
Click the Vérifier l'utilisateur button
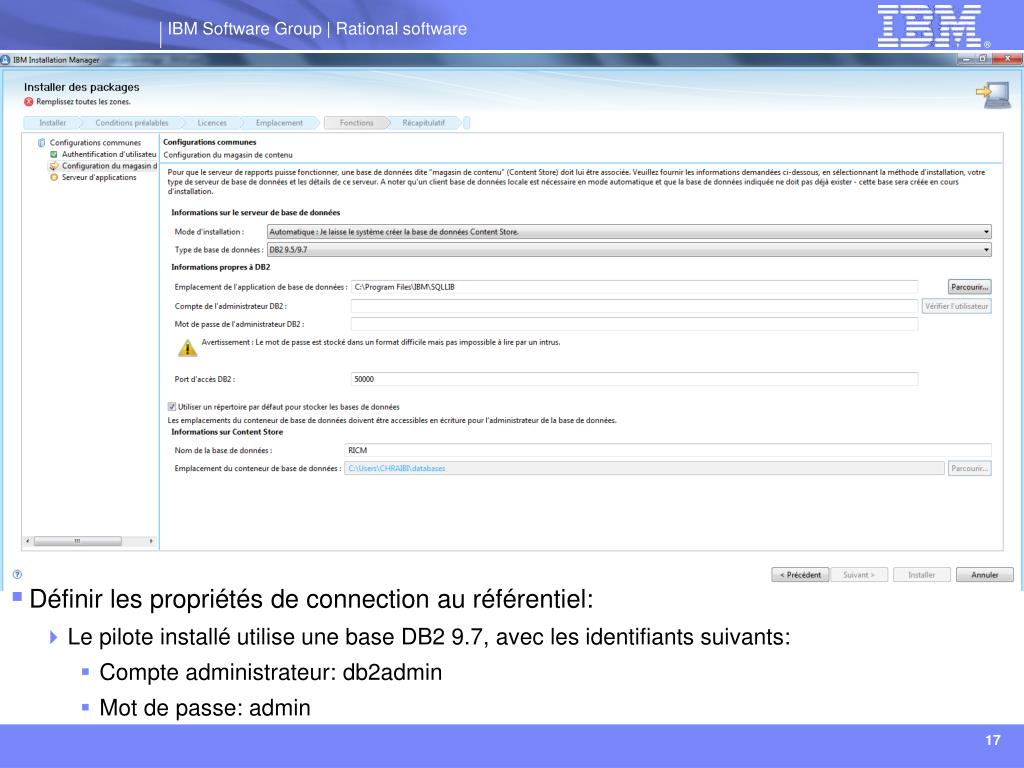[x=957, y=306]
